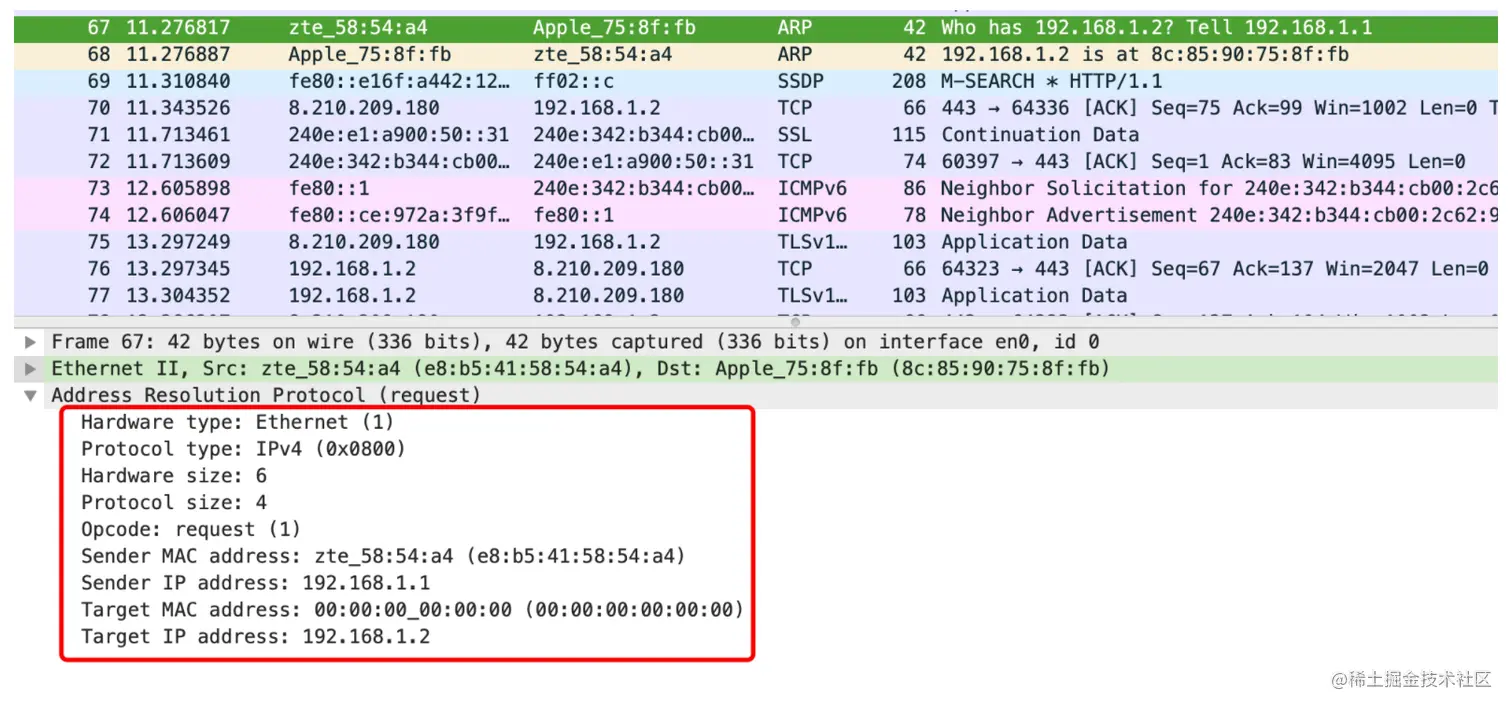
Task: Click the Sender IP address 192.168.1.1 field
Action: click(x=255, y=583)
